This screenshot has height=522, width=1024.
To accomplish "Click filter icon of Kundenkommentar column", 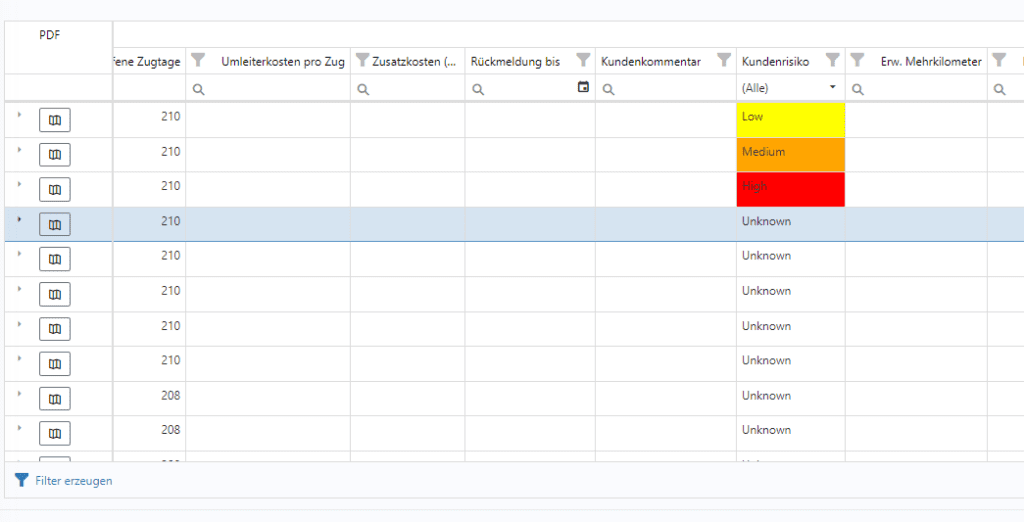I will pos(724,61).
